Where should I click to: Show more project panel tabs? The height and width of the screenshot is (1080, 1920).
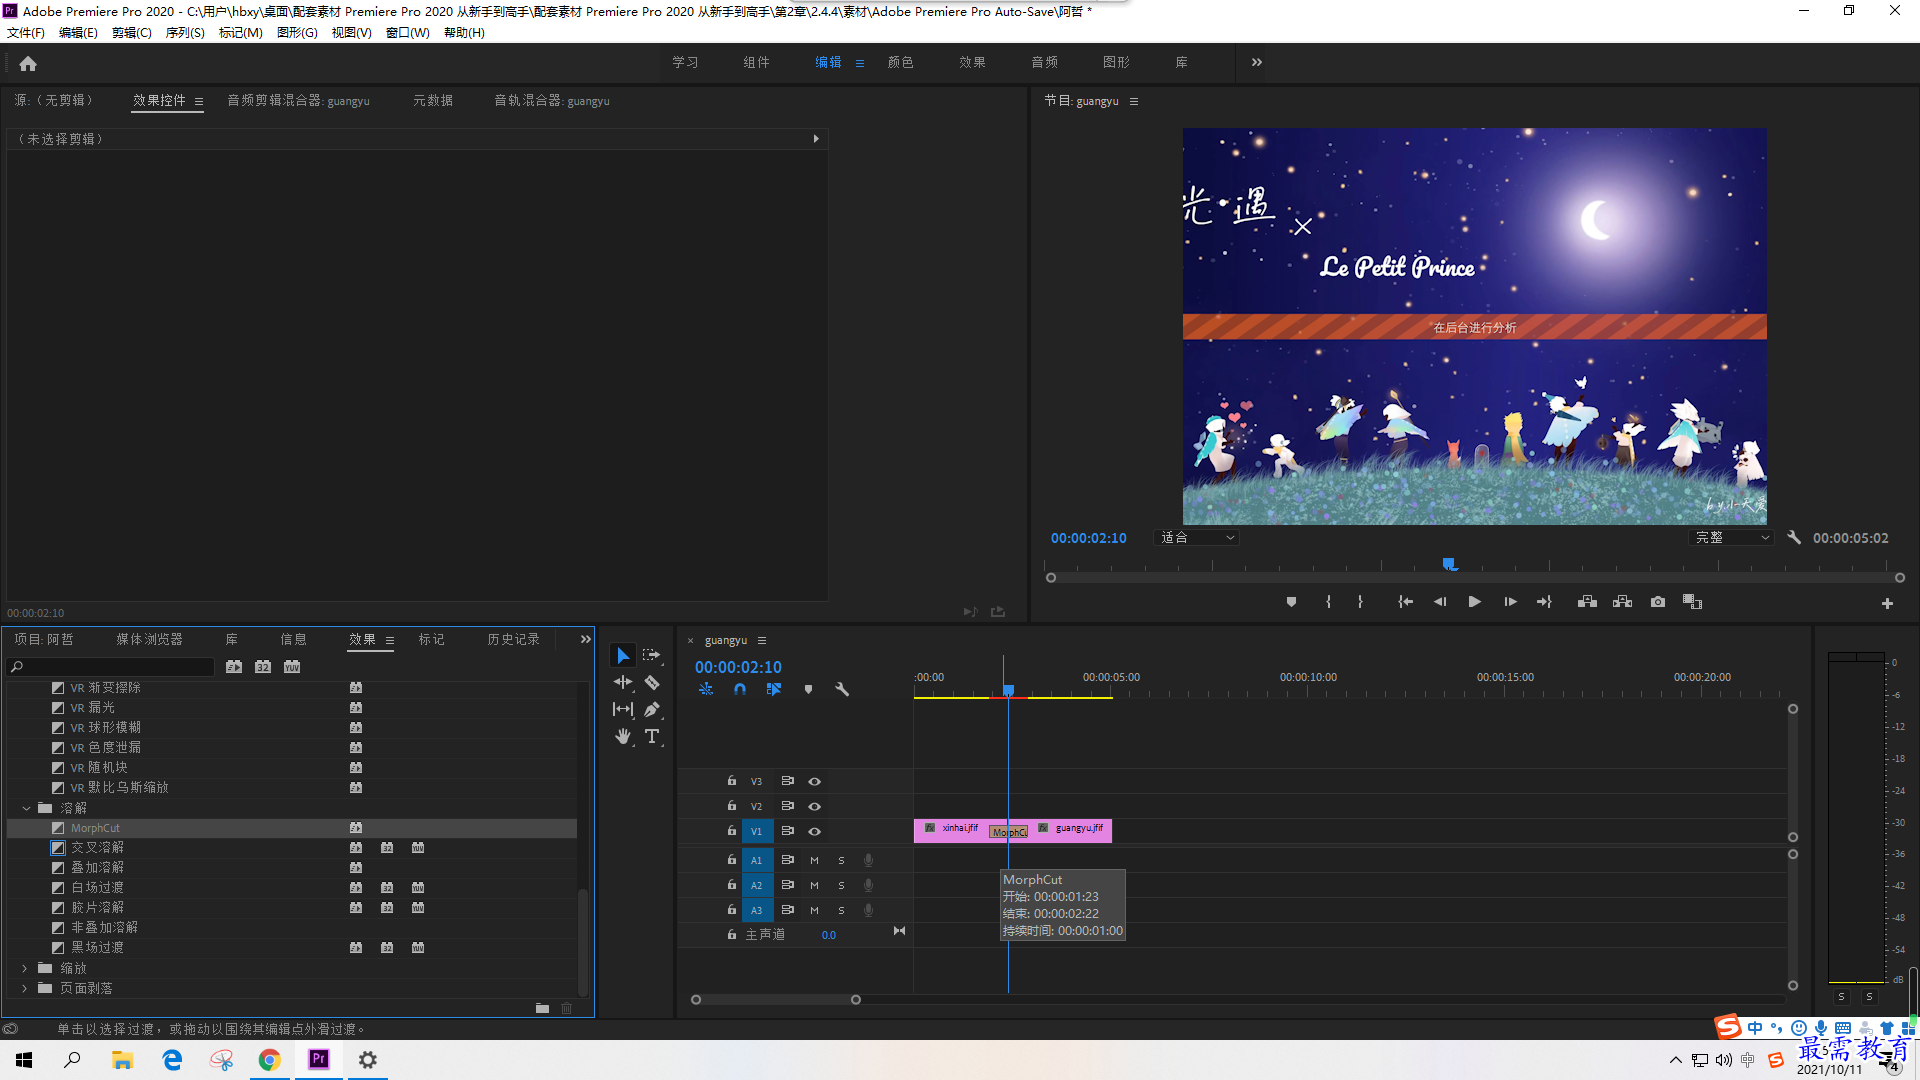[x=586, y=639]
